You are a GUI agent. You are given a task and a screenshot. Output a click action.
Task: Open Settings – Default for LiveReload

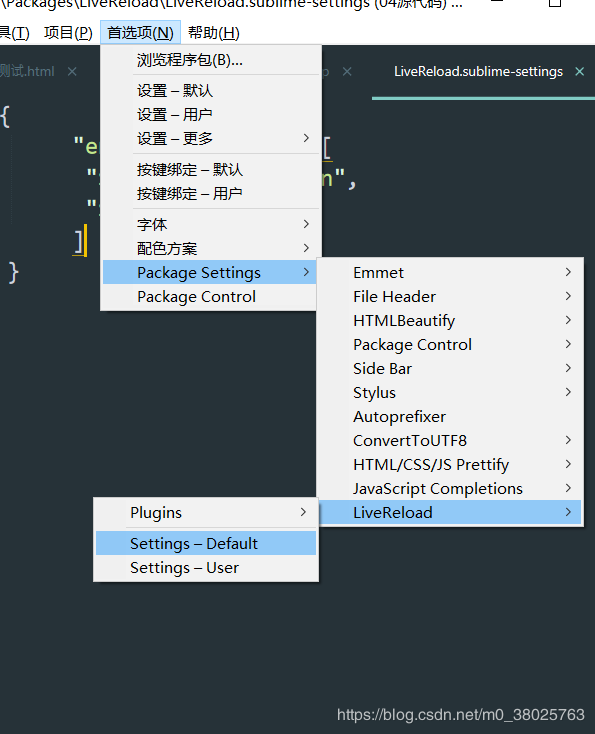tap(206, 543)
